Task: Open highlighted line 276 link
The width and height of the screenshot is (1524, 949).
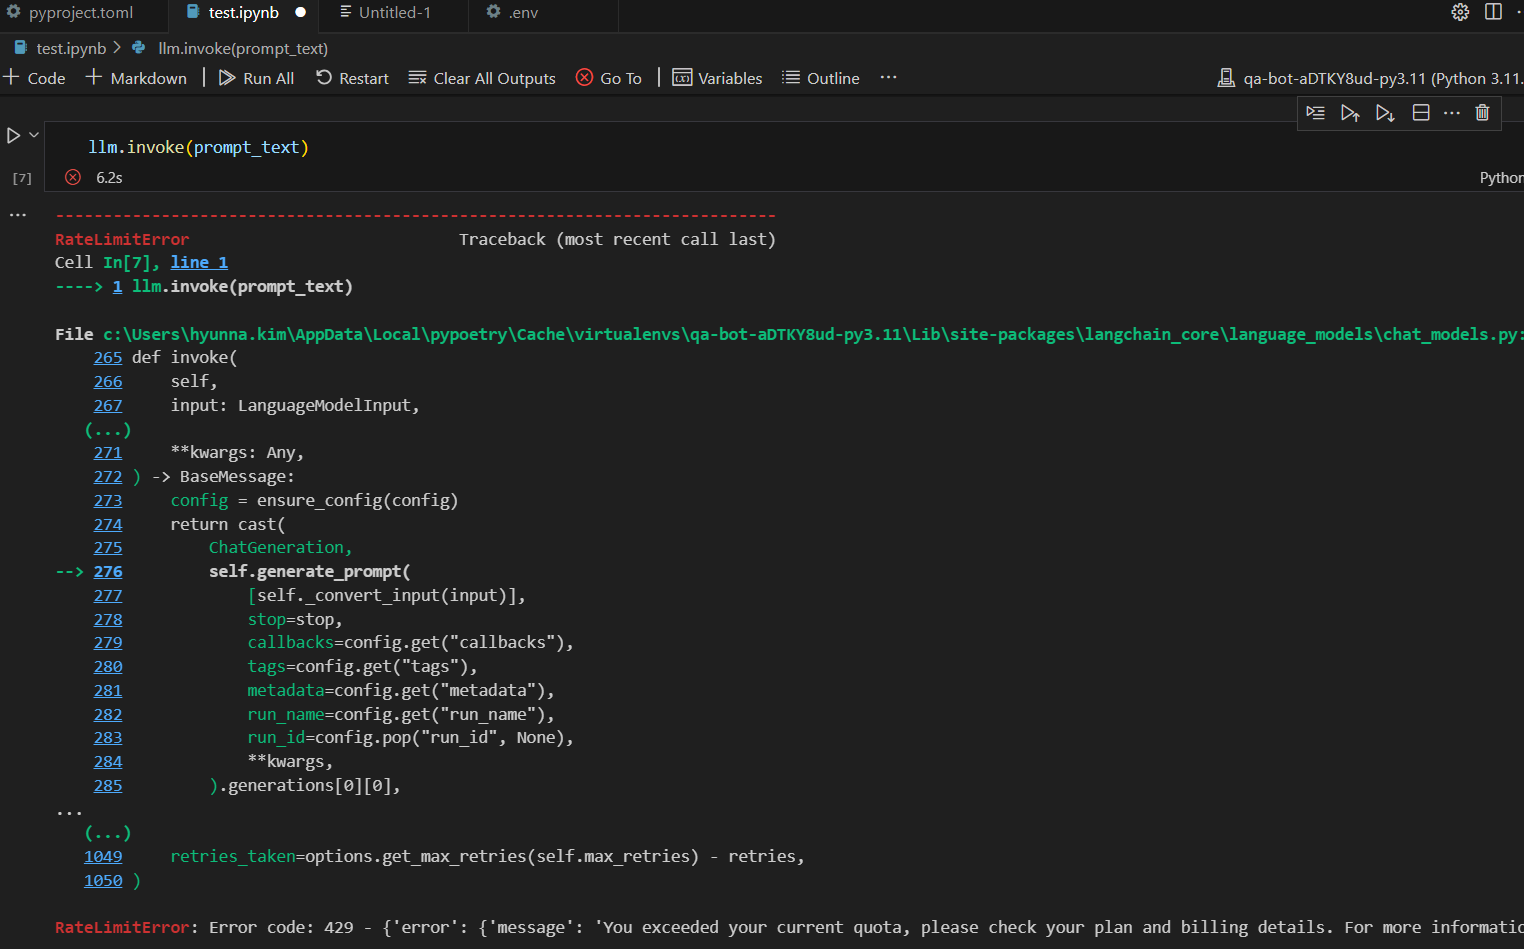Action: pyautogui.click(x=108, y=571)
